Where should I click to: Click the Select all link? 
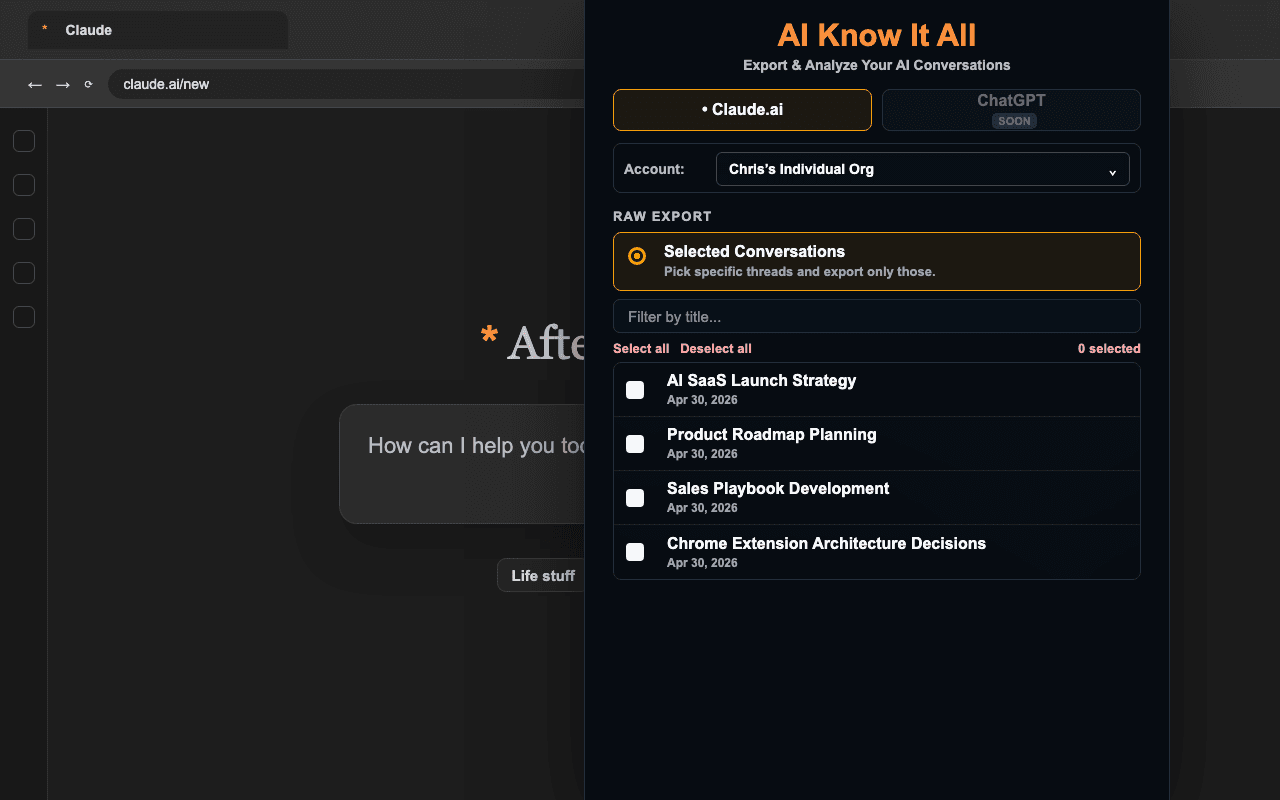click(x=641, y=349)
